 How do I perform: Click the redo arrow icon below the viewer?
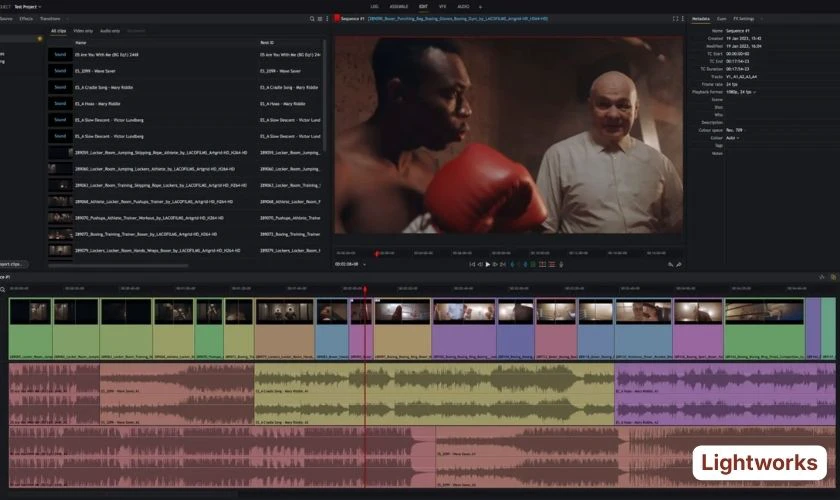pos(679,264)
